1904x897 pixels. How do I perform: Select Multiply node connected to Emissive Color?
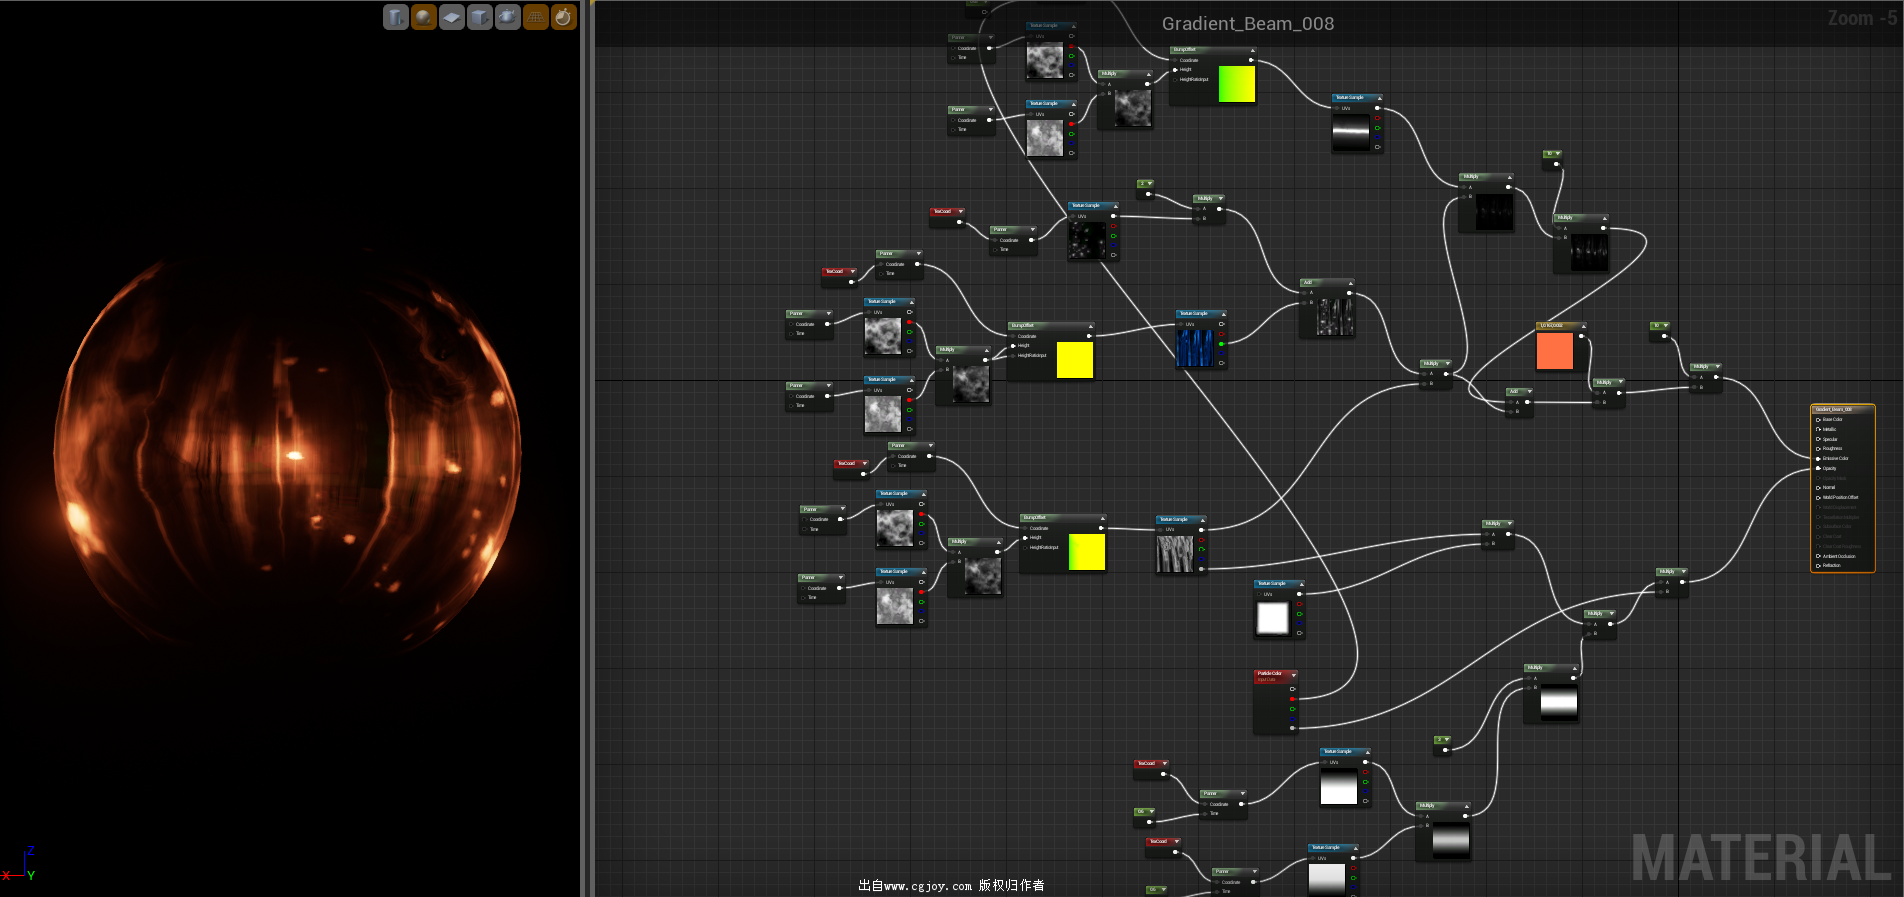pyautogui.click(x=1705, y=377)
